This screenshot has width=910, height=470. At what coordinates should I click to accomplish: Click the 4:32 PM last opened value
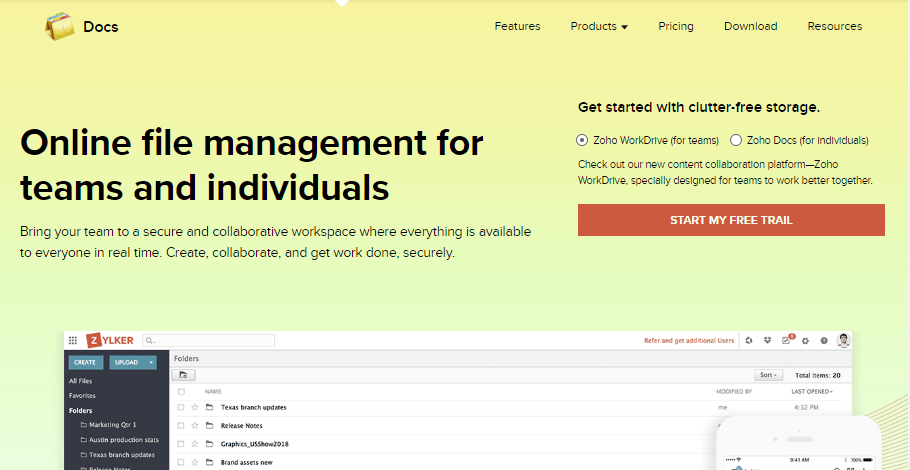pyautogui.click(x=807, y=407)
